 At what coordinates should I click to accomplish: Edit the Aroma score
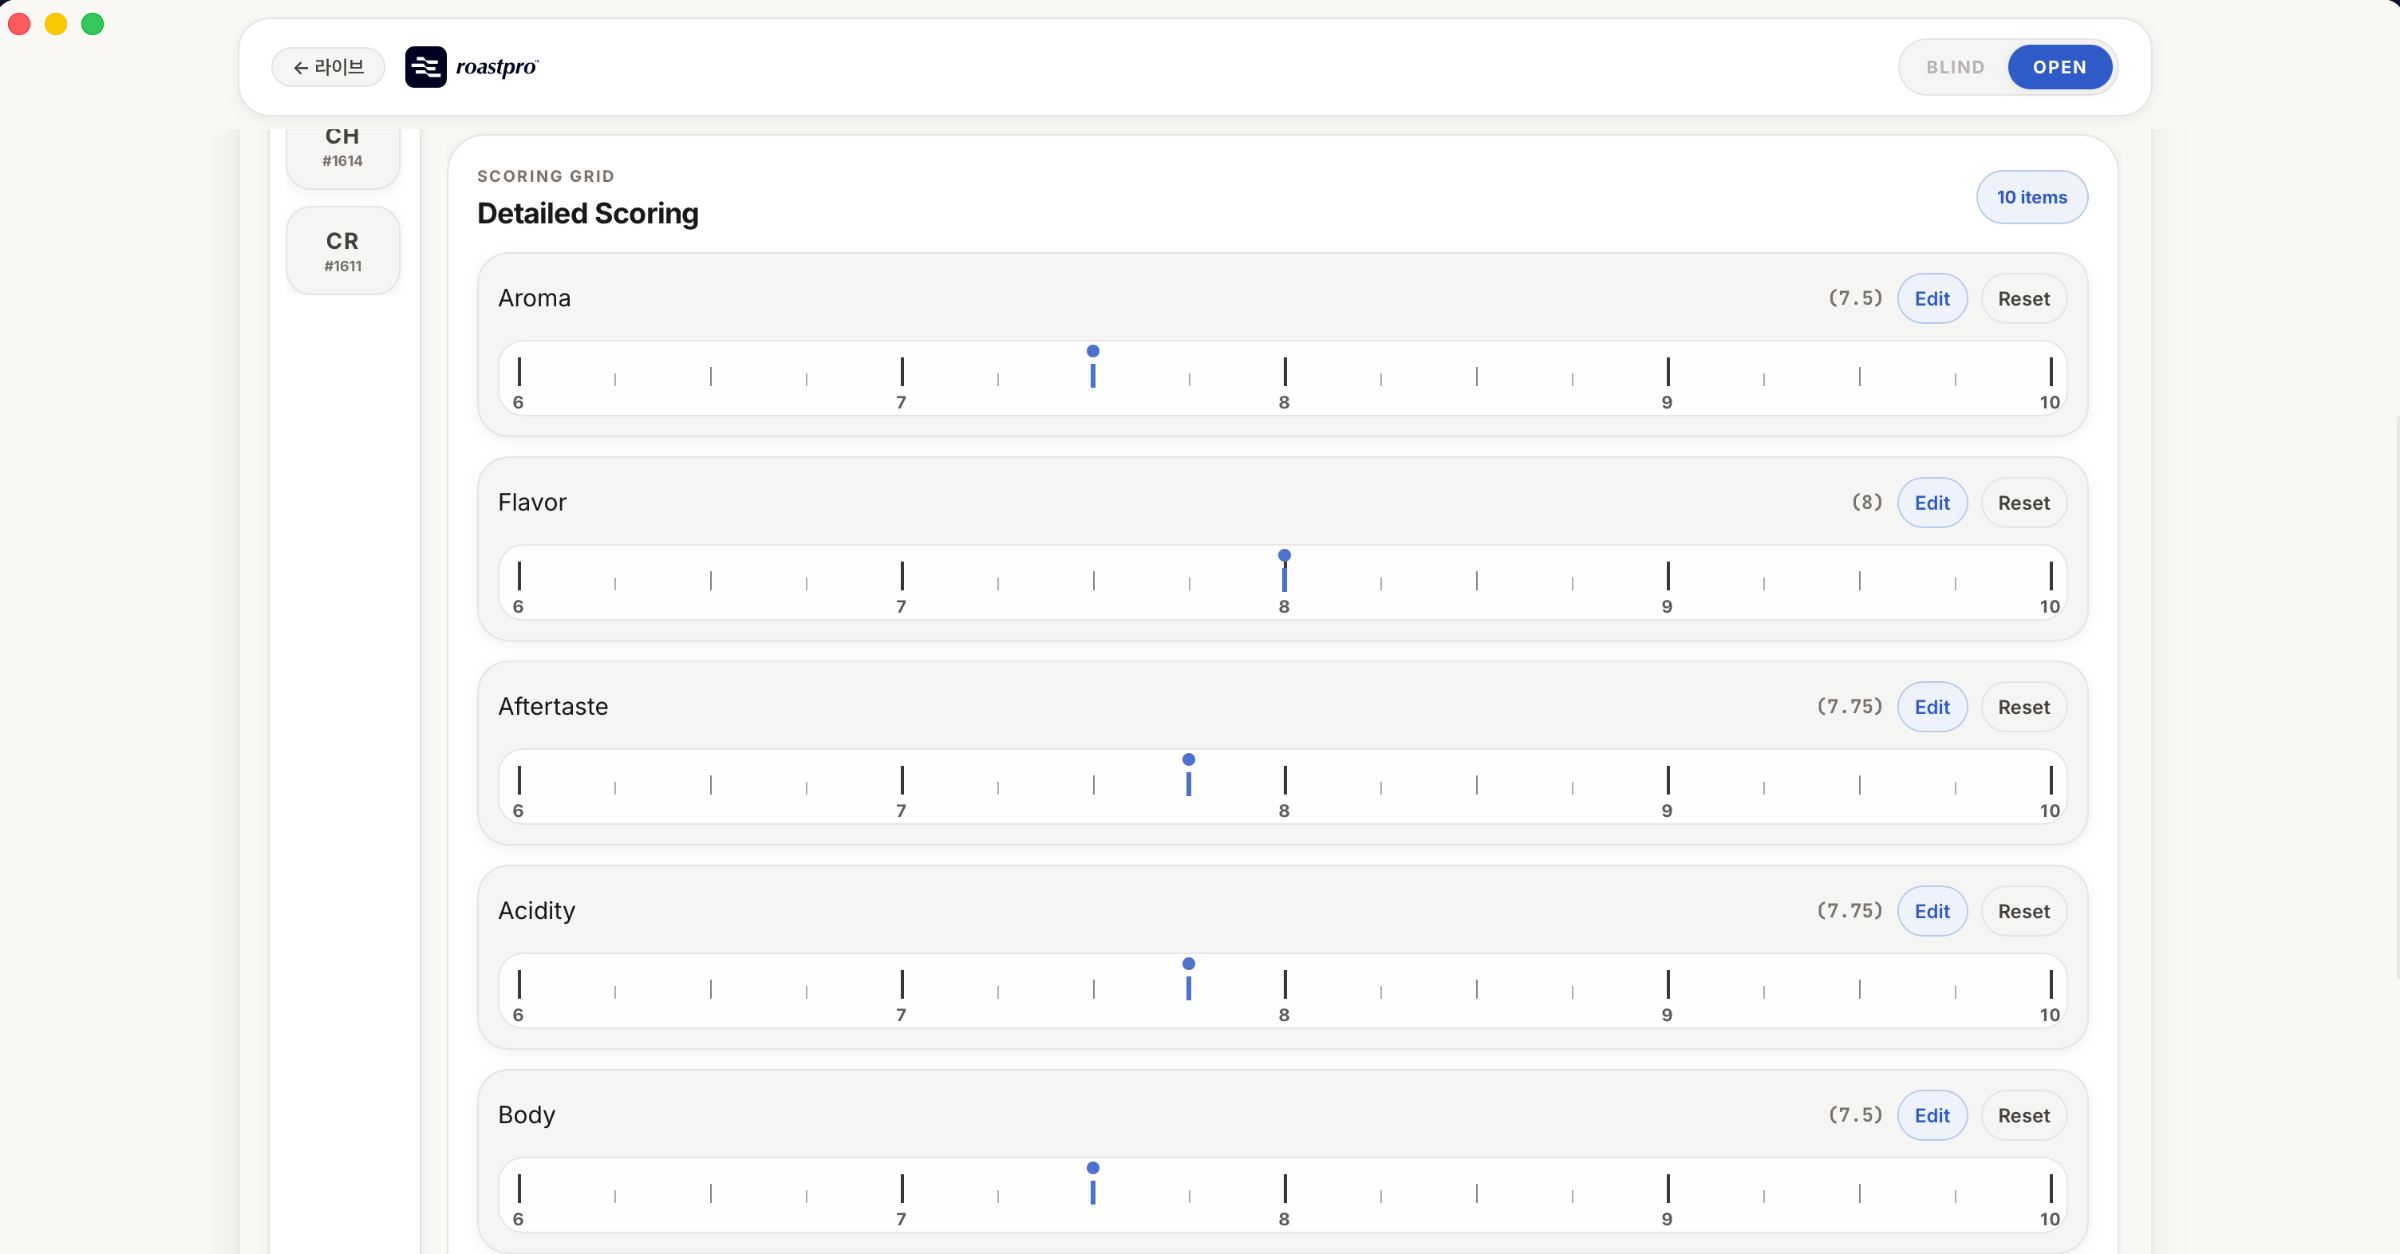[x=1932, y=299]
